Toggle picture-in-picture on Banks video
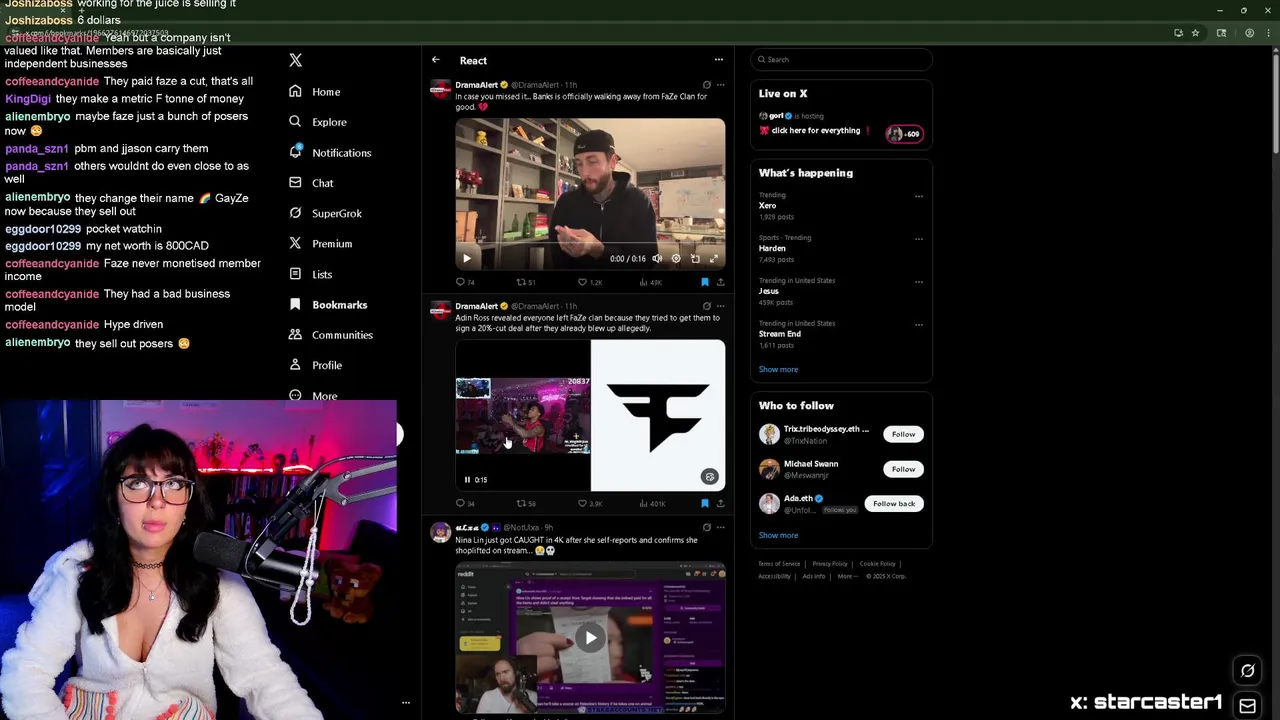The image size is (1280, 720). coord(695,259)
